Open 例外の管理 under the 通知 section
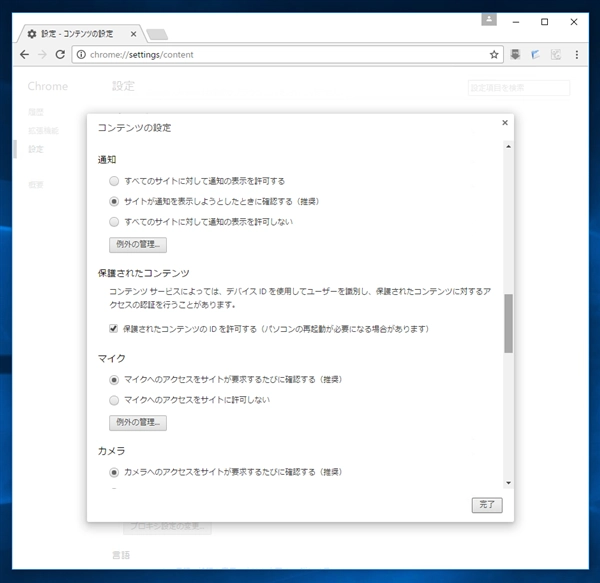 (x=138, y=244)
